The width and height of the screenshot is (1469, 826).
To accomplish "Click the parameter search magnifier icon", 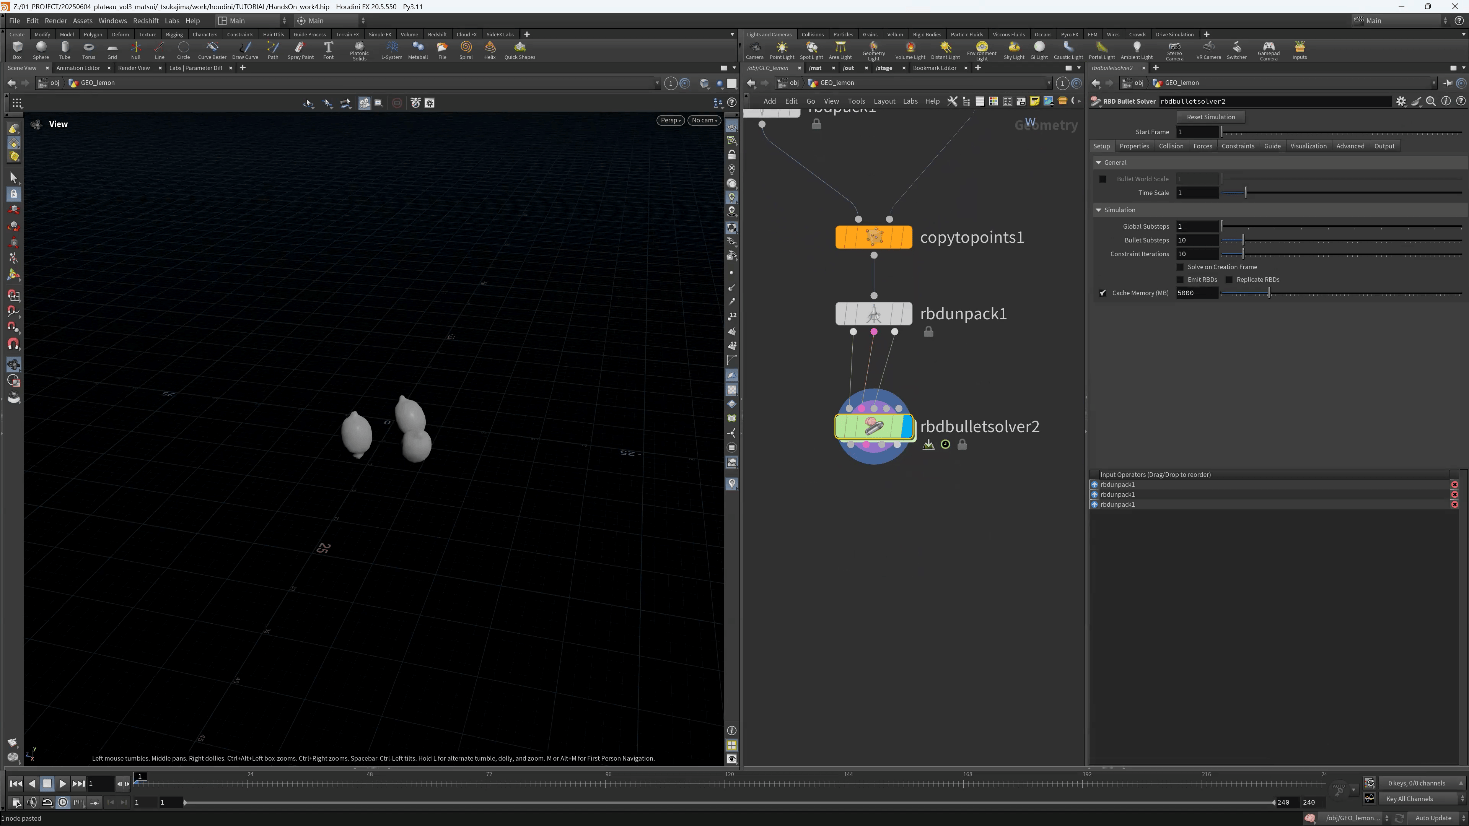I will pyautogui.click(x=1431, y=101).
